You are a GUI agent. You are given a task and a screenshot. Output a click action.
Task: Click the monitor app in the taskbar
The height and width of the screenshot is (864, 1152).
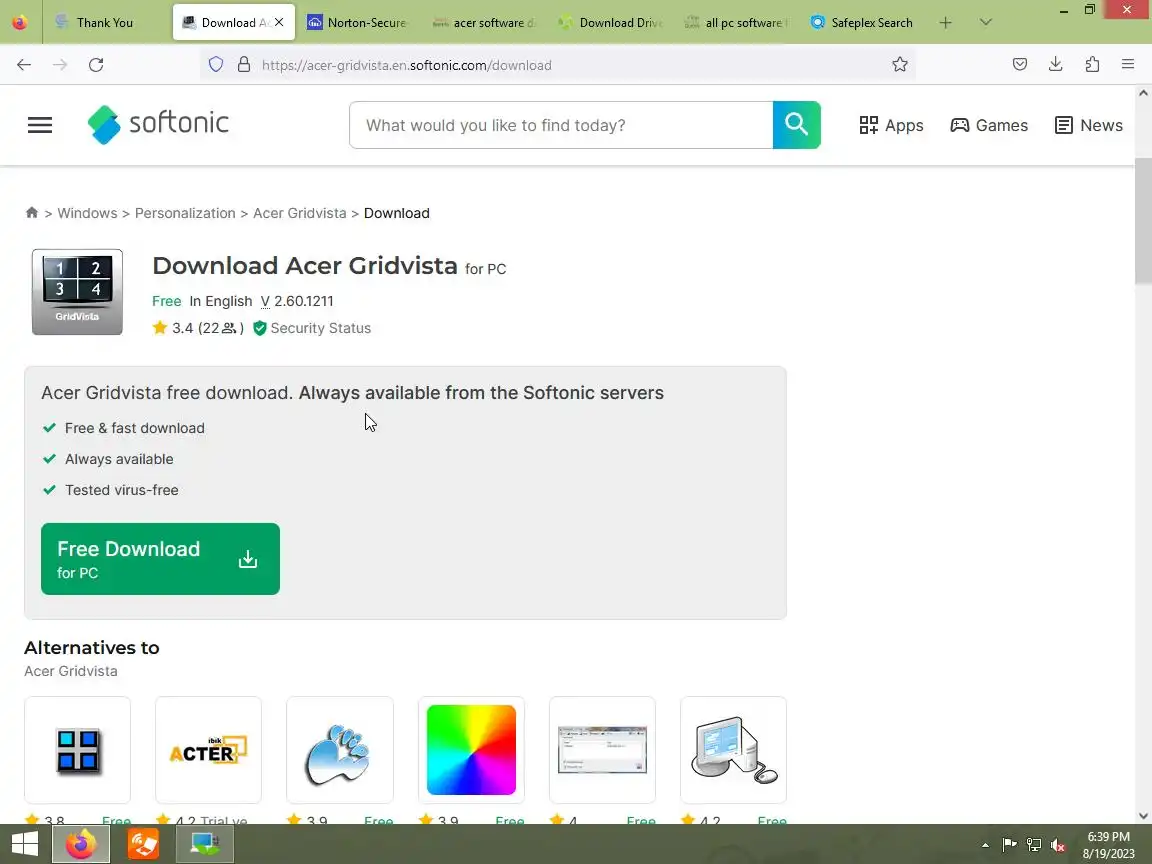pyautogui.click(x=205, y=843)
